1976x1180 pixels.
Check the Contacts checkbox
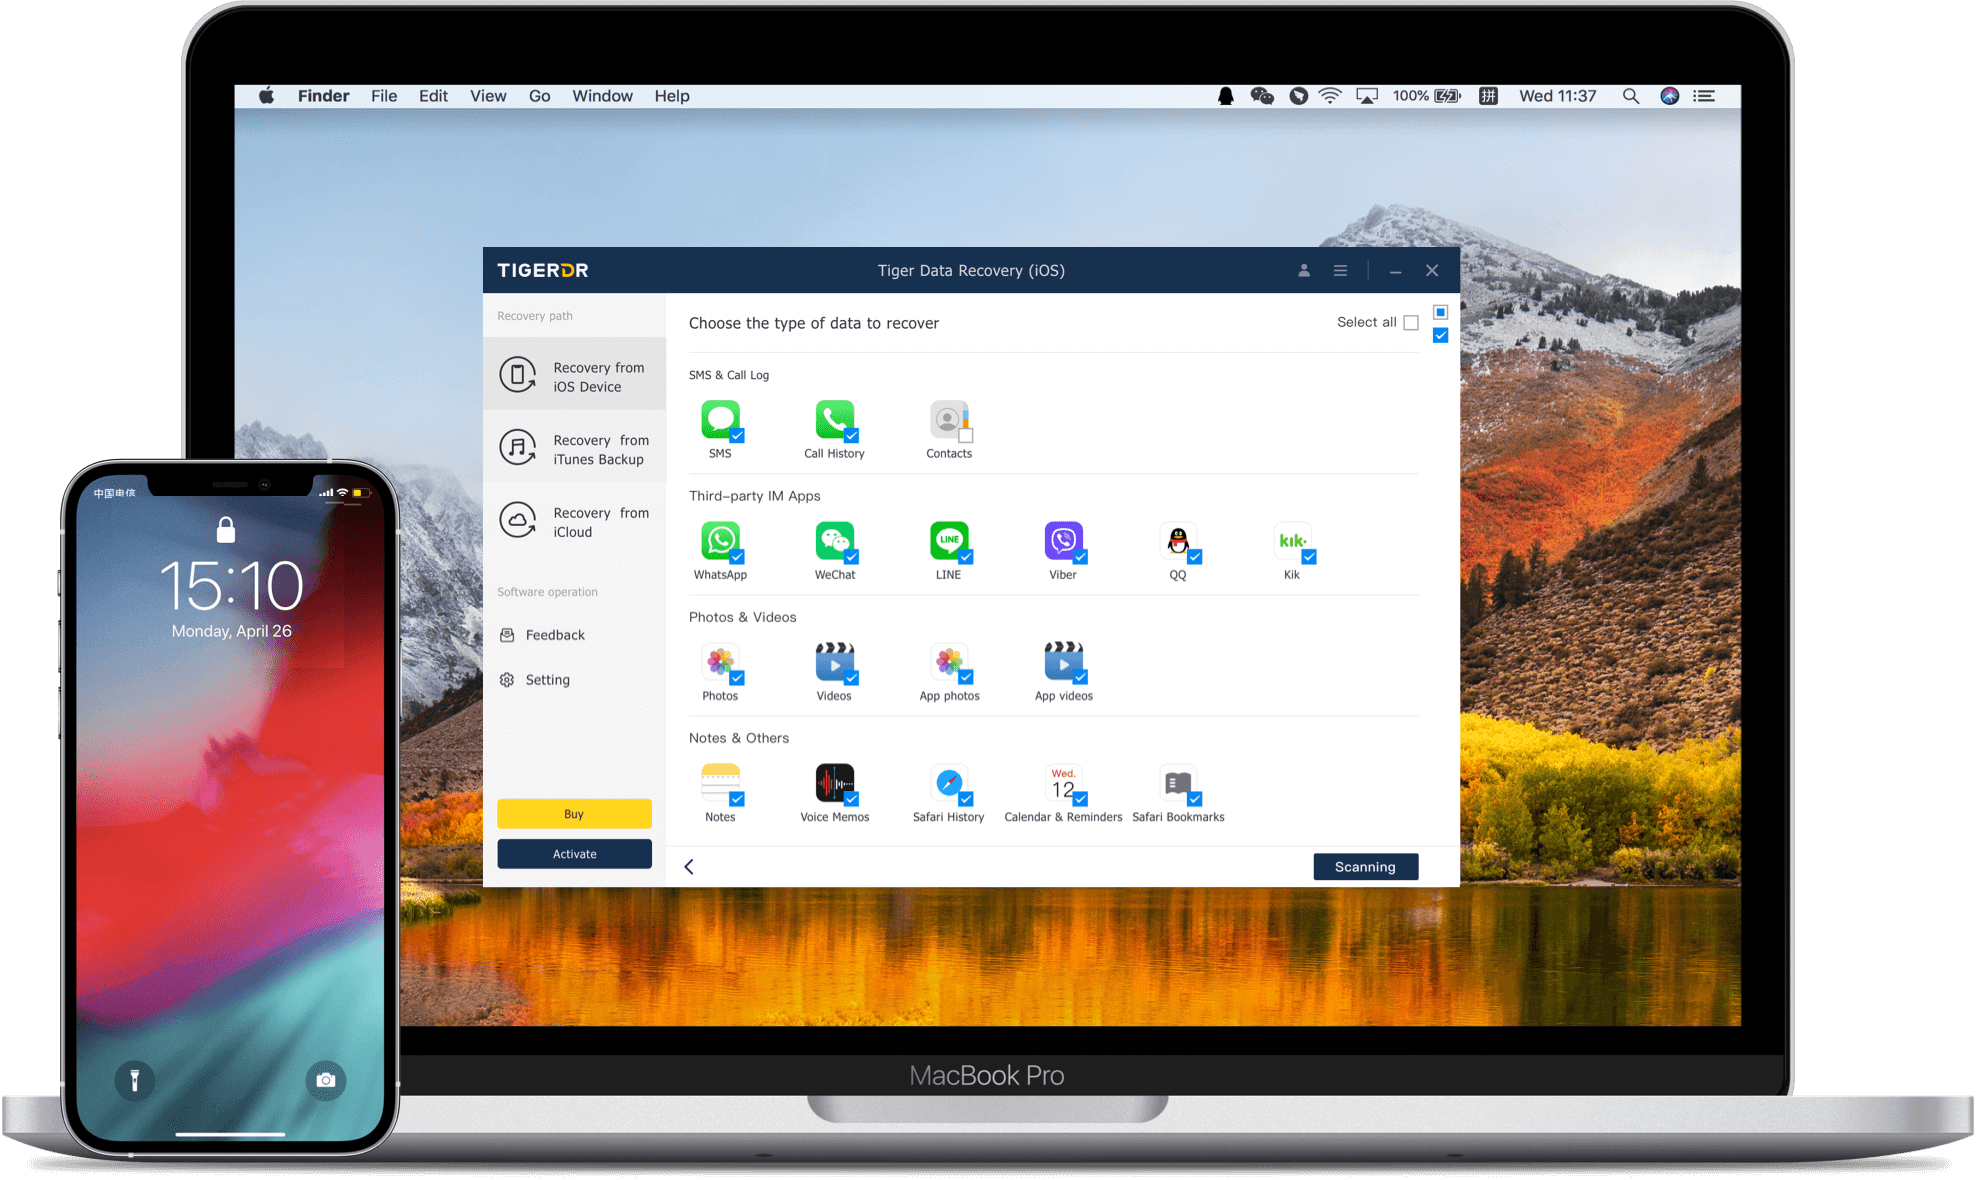point(966,436)
